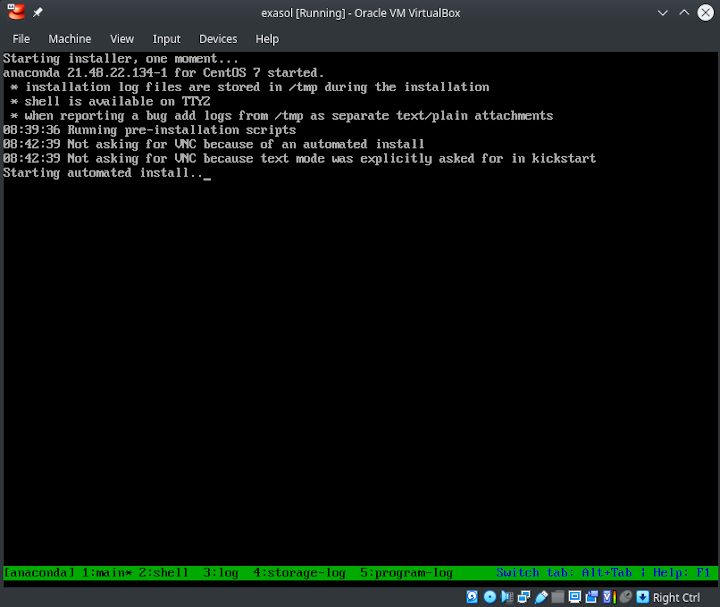Click the 'anaconda 21.48.22.134-1 for CentOS 7 started.' line

tap(163, 73)
